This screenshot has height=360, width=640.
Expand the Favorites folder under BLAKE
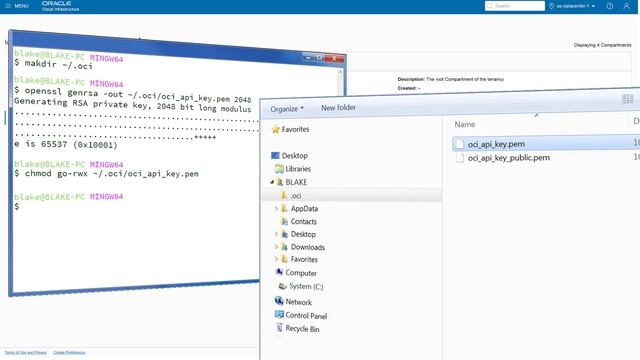click(x=276, y=259)
